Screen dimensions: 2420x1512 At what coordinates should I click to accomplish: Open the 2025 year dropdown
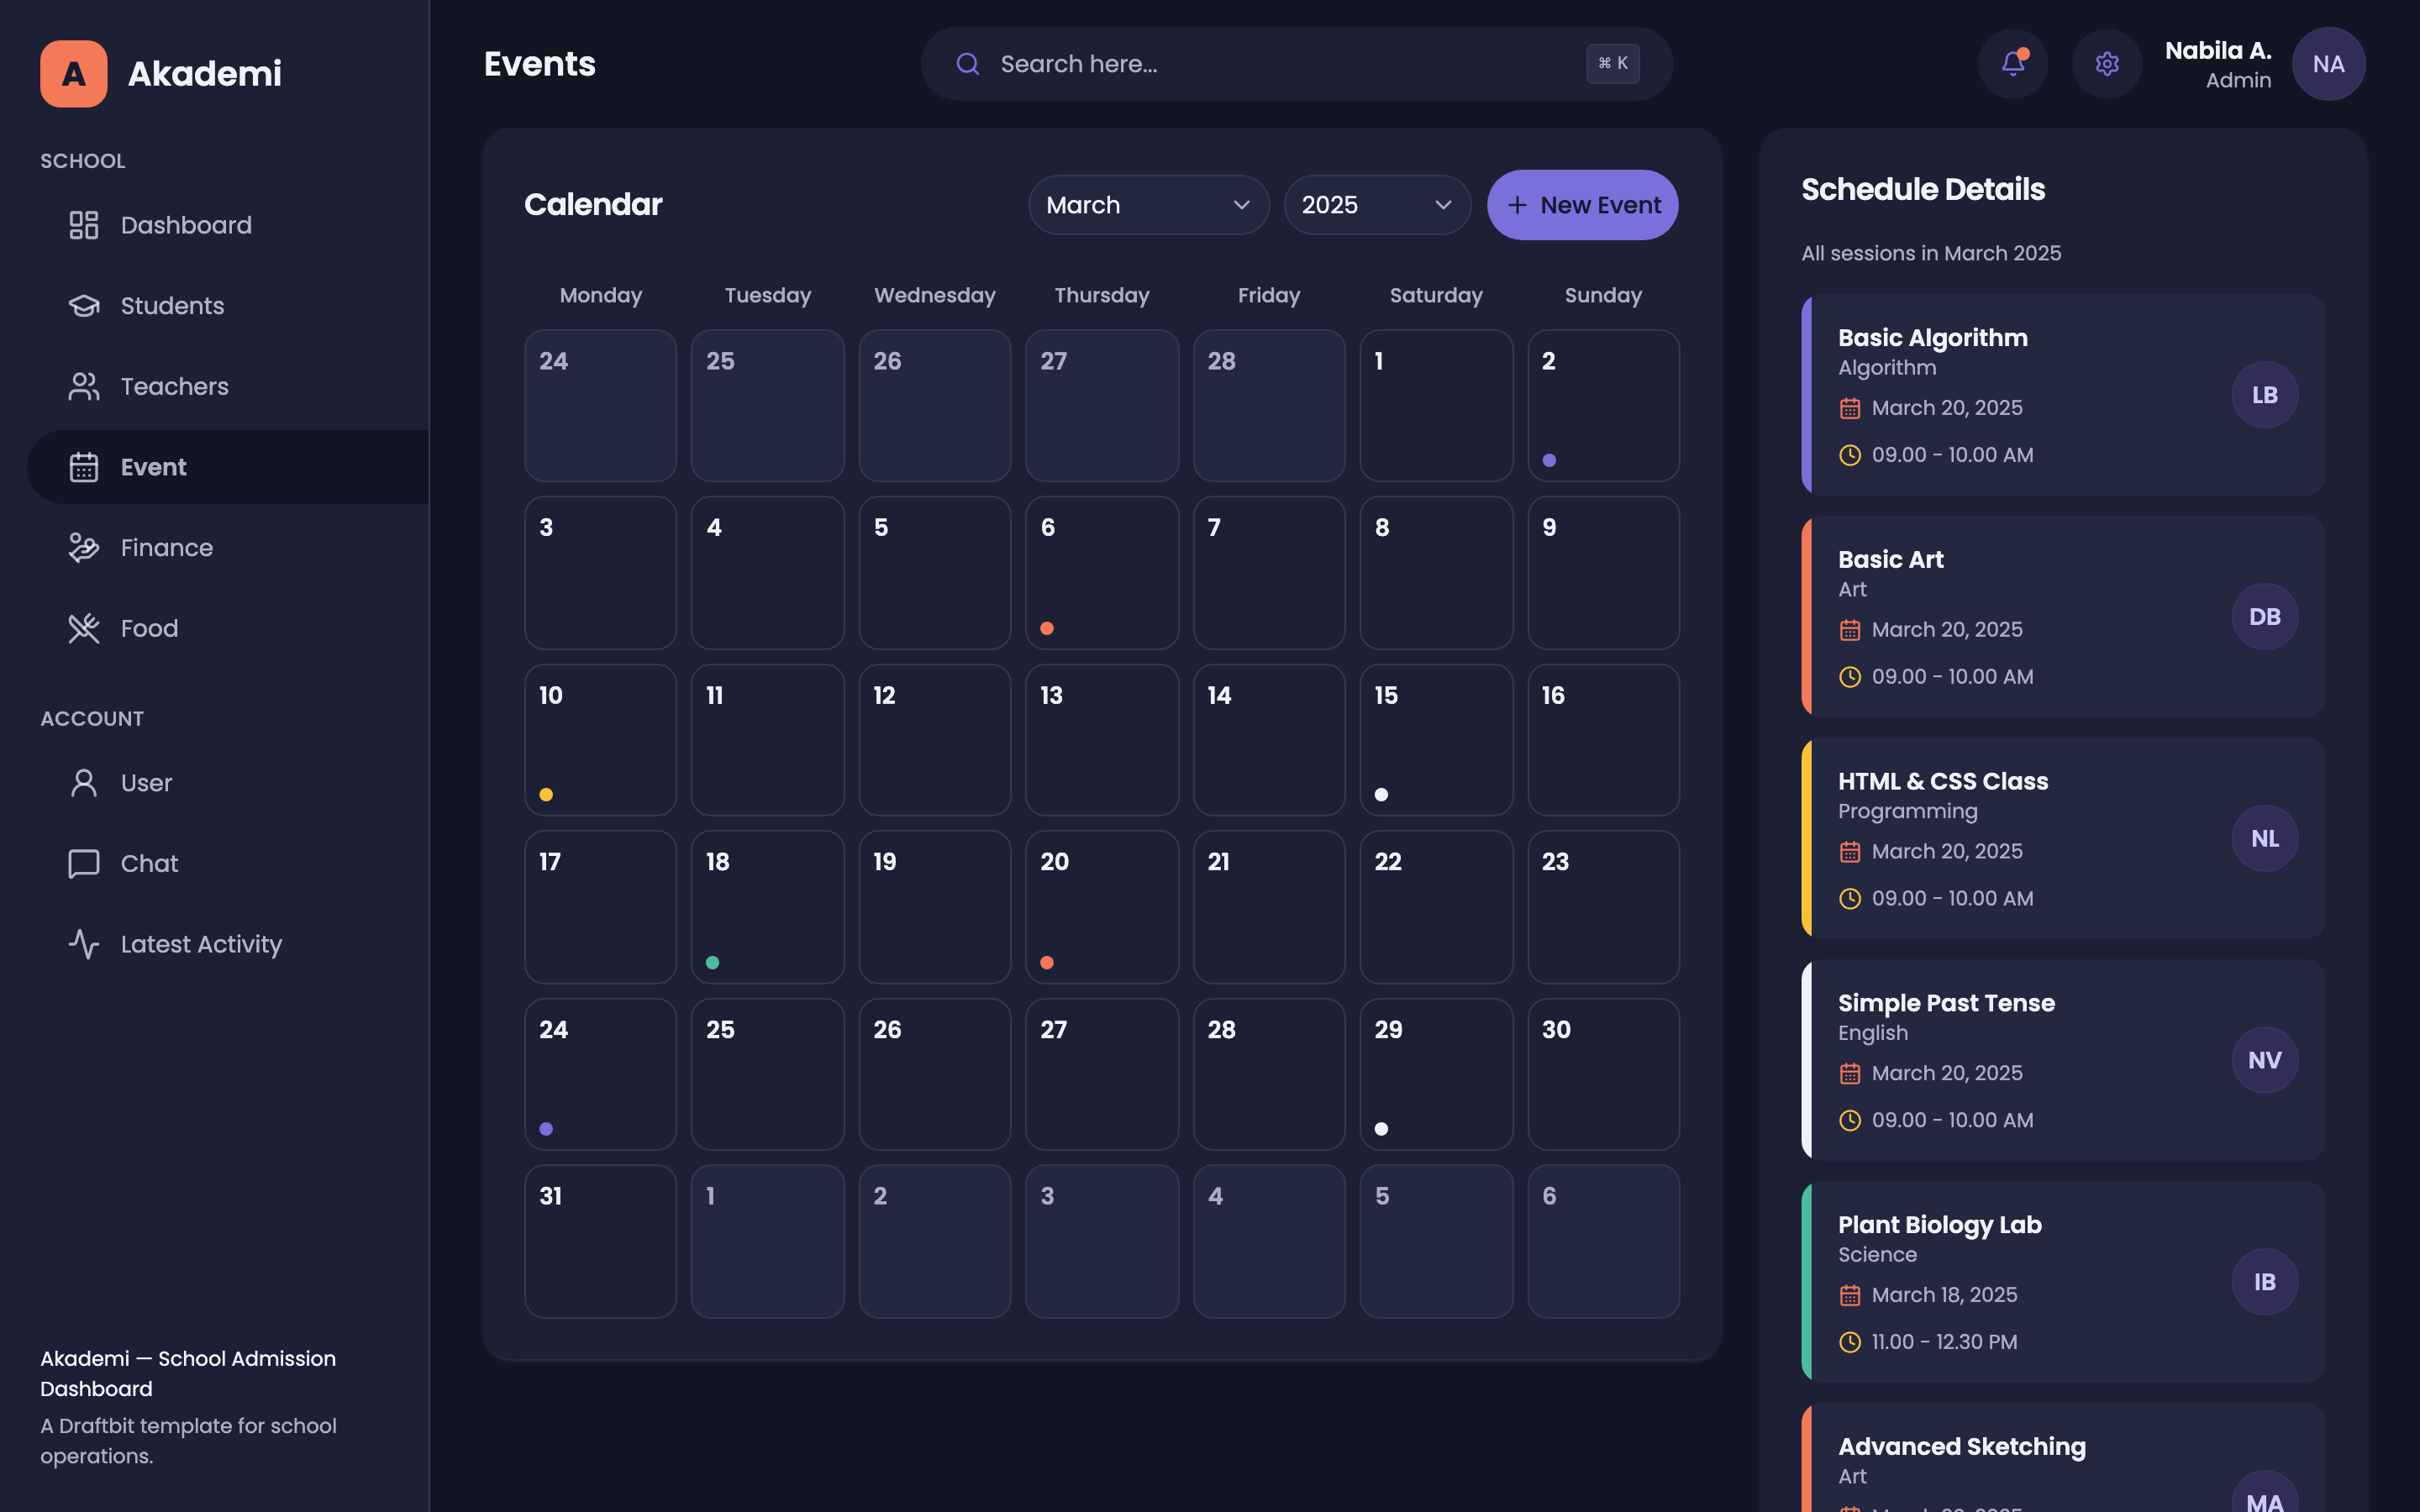(1376, 205)
